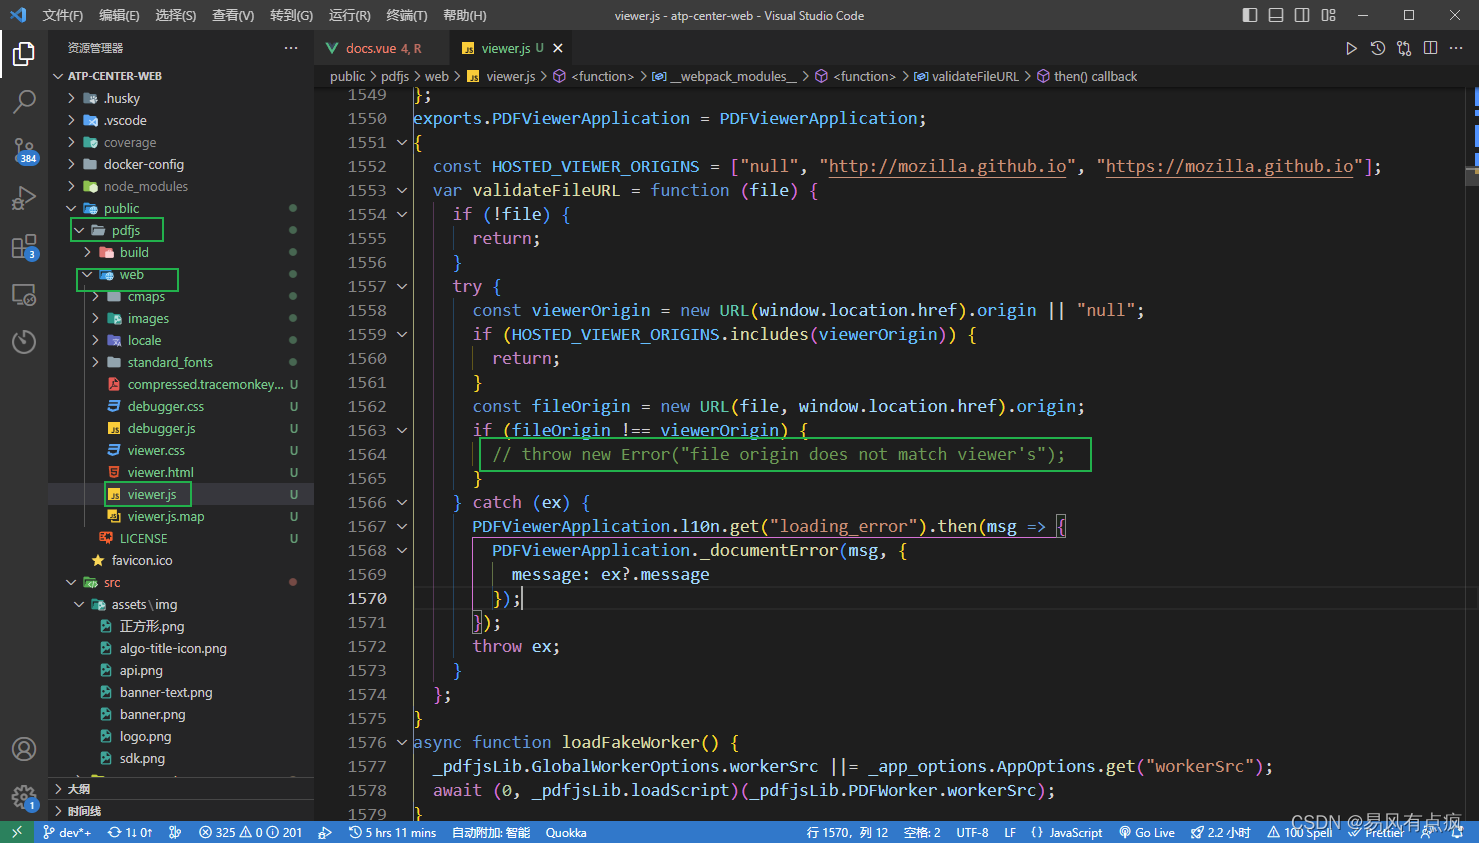This screenshot has height=843, width=1479.
Task: Split the editor to the right
Action: tap(1431, 48)
